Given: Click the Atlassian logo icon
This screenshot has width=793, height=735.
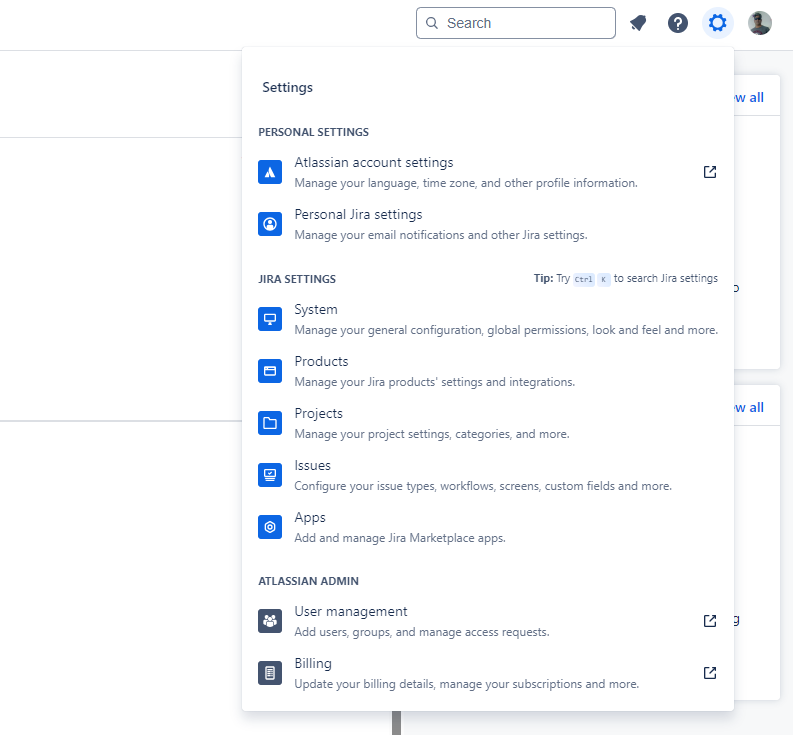Looking at the screenshot, I should (270, 172).
